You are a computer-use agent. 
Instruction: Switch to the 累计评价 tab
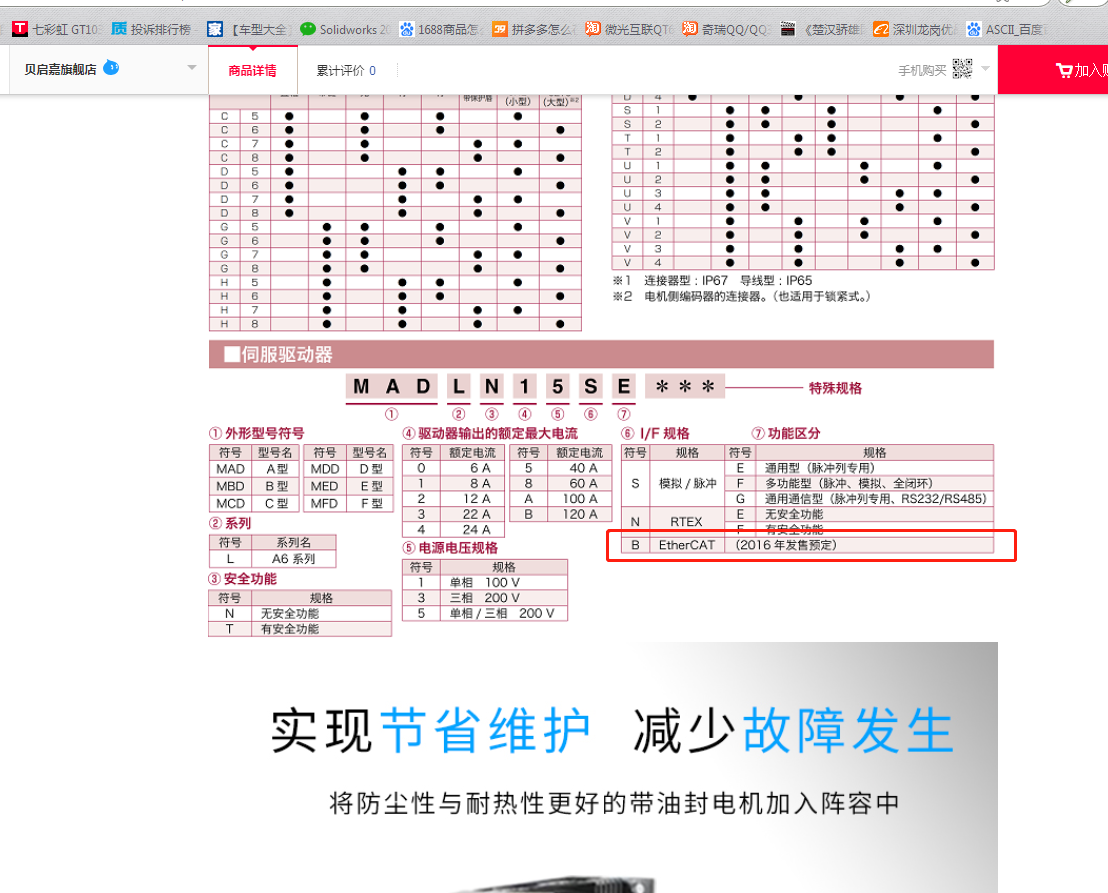(346, 71)
